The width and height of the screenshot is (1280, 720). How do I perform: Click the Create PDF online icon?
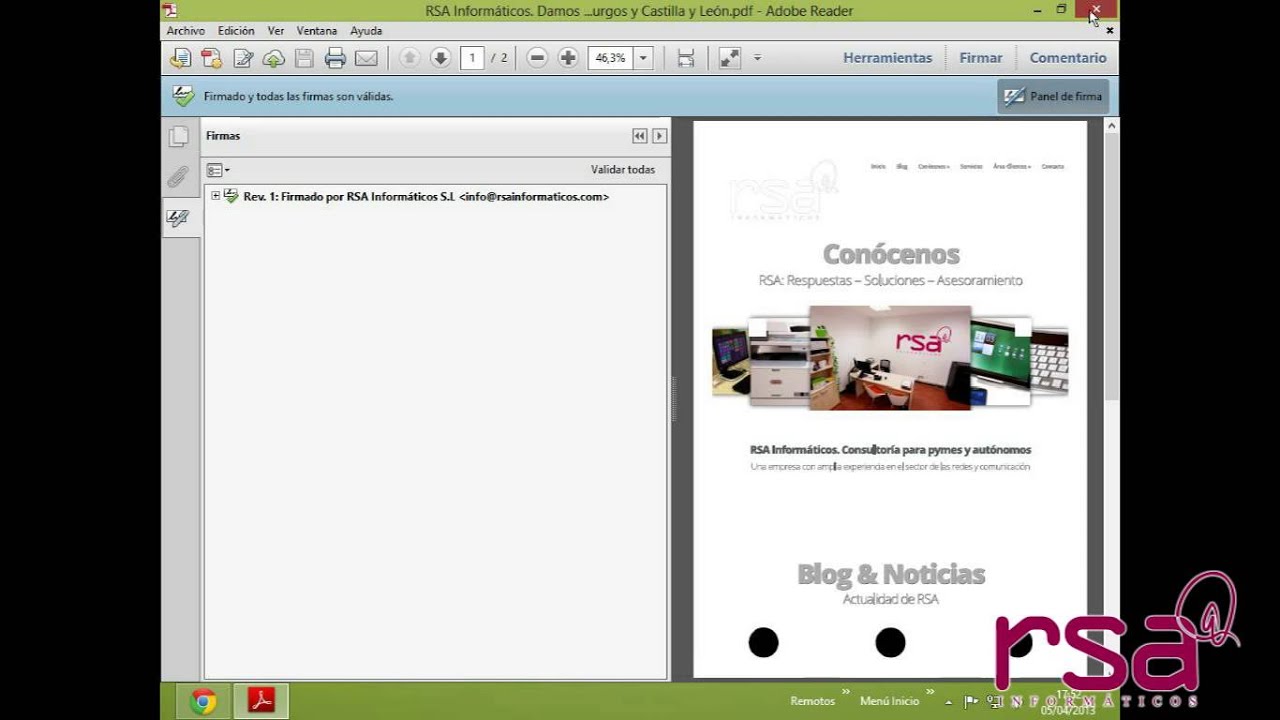211,58
